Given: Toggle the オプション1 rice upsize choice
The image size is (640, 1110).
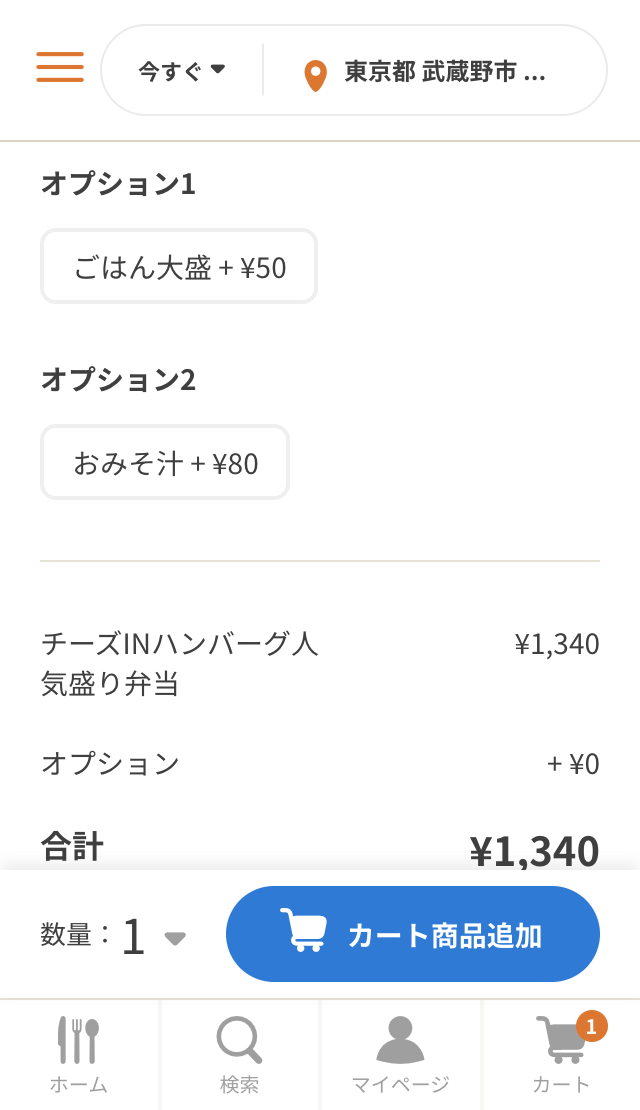Looking at the screenshot, I should 178,267.
